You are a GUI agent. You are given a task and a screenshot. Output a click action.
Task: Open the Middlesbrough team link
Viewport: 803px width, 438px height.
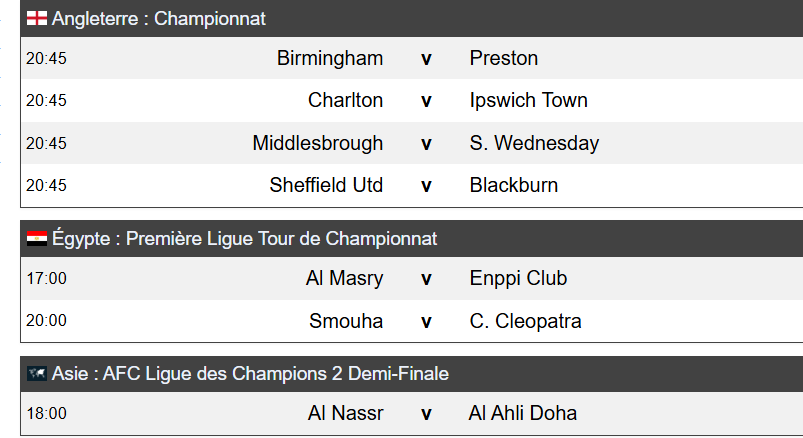(317, 143)
